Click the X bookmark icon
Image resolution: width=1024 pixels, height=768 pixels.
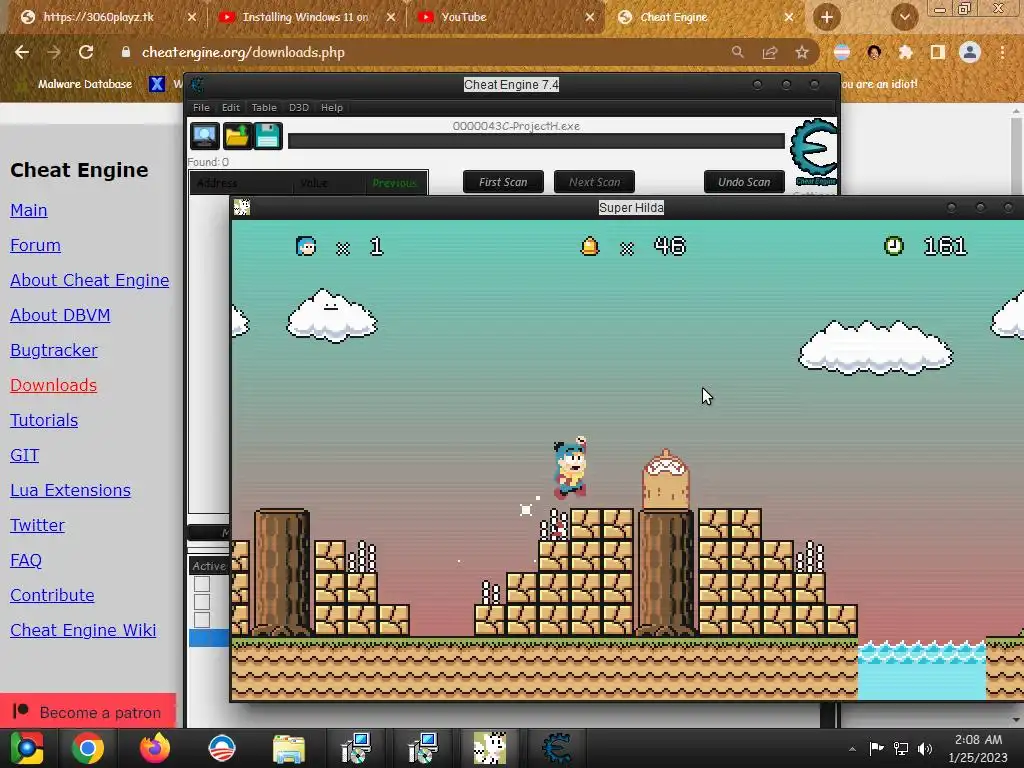157,84
